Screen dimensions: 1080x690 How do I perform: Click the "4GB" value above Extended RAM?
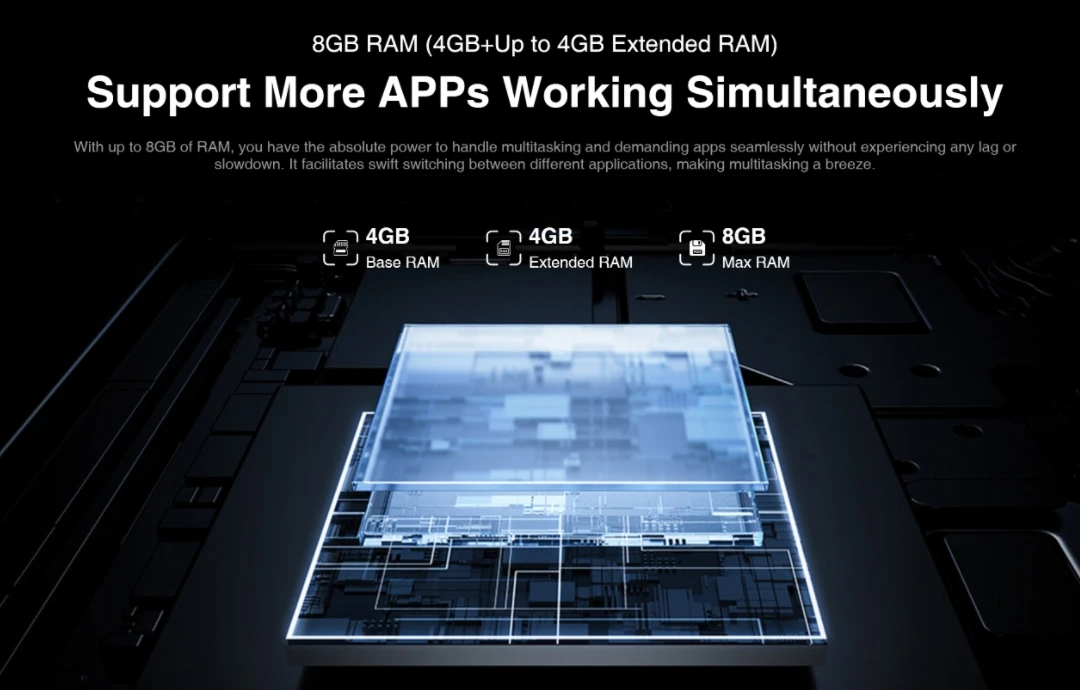coord(550,236)
